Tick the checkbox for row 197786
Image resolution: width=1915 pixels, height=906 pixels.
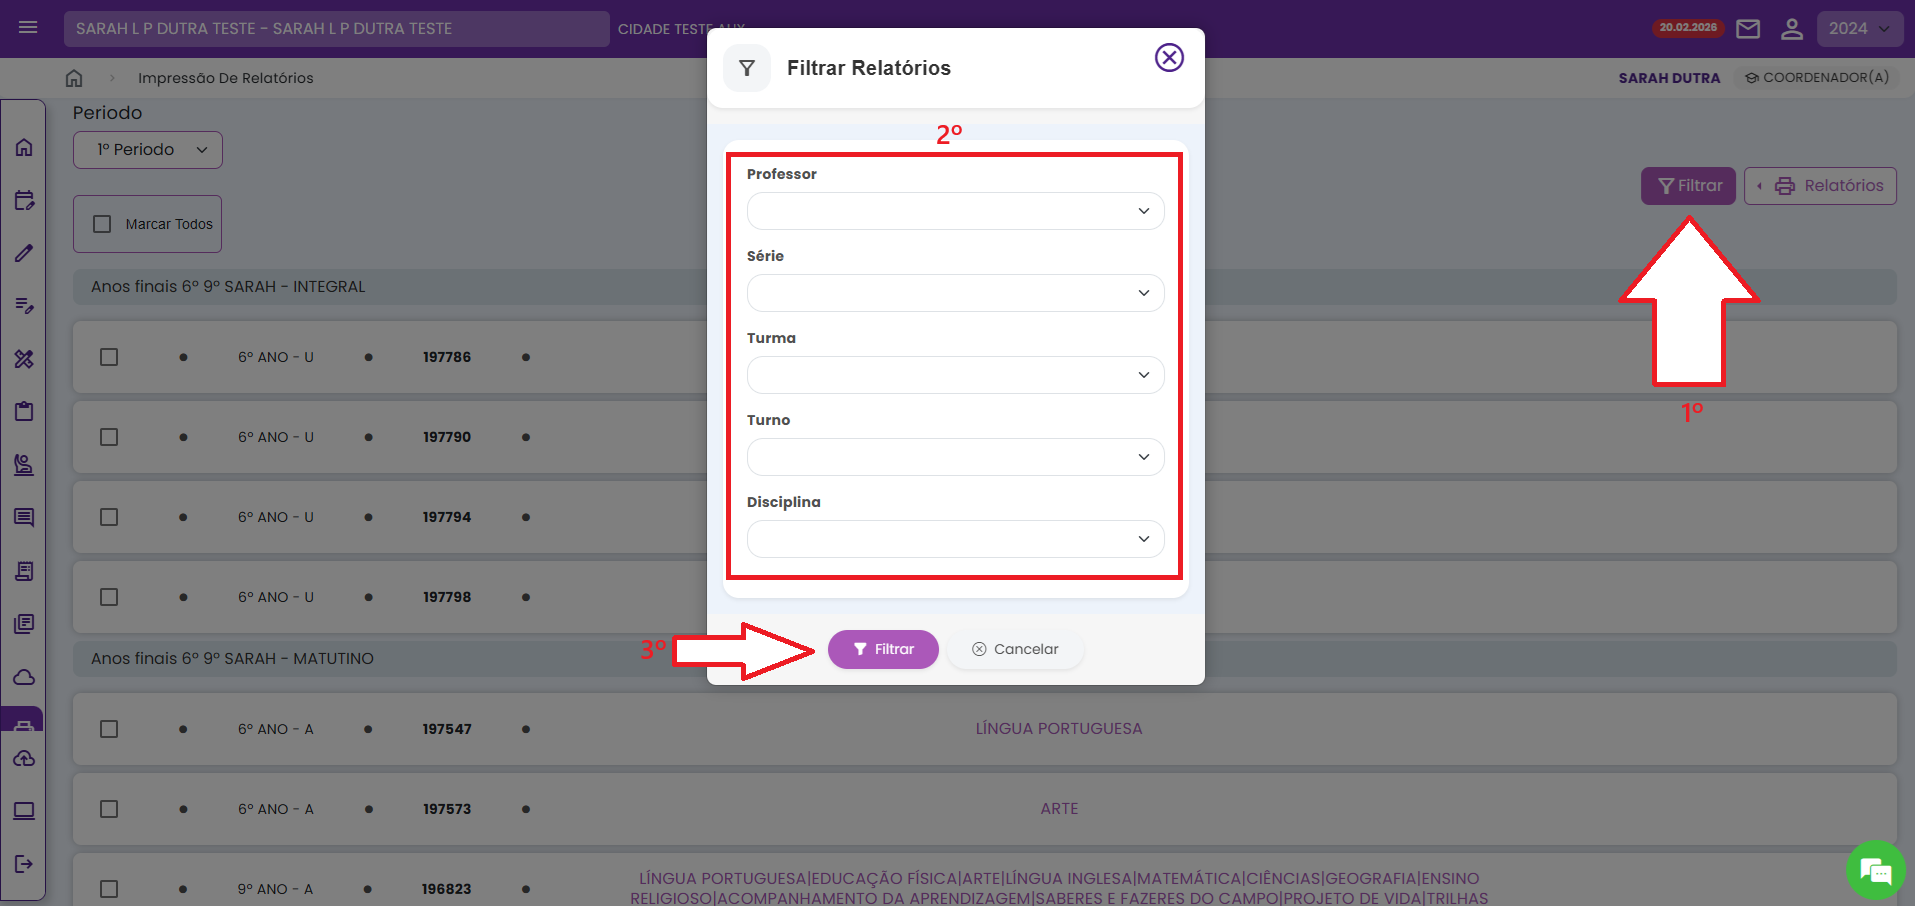click(109, 357)
